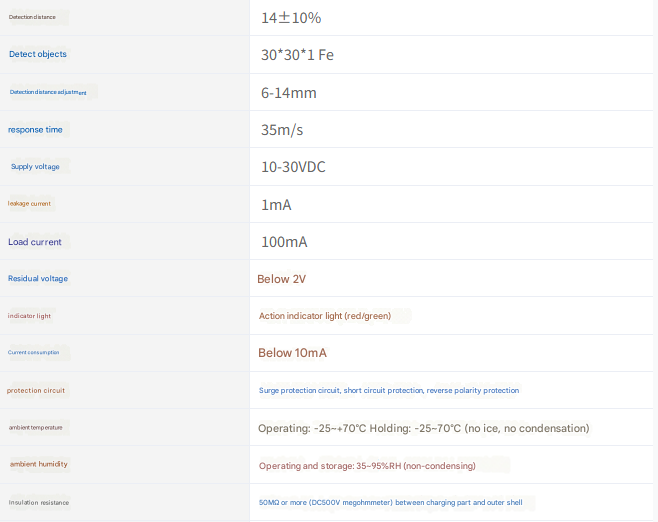Click the "Residual voltage" label
The height and width of the screenshot is (522, 658).
(x=38, y=279)
